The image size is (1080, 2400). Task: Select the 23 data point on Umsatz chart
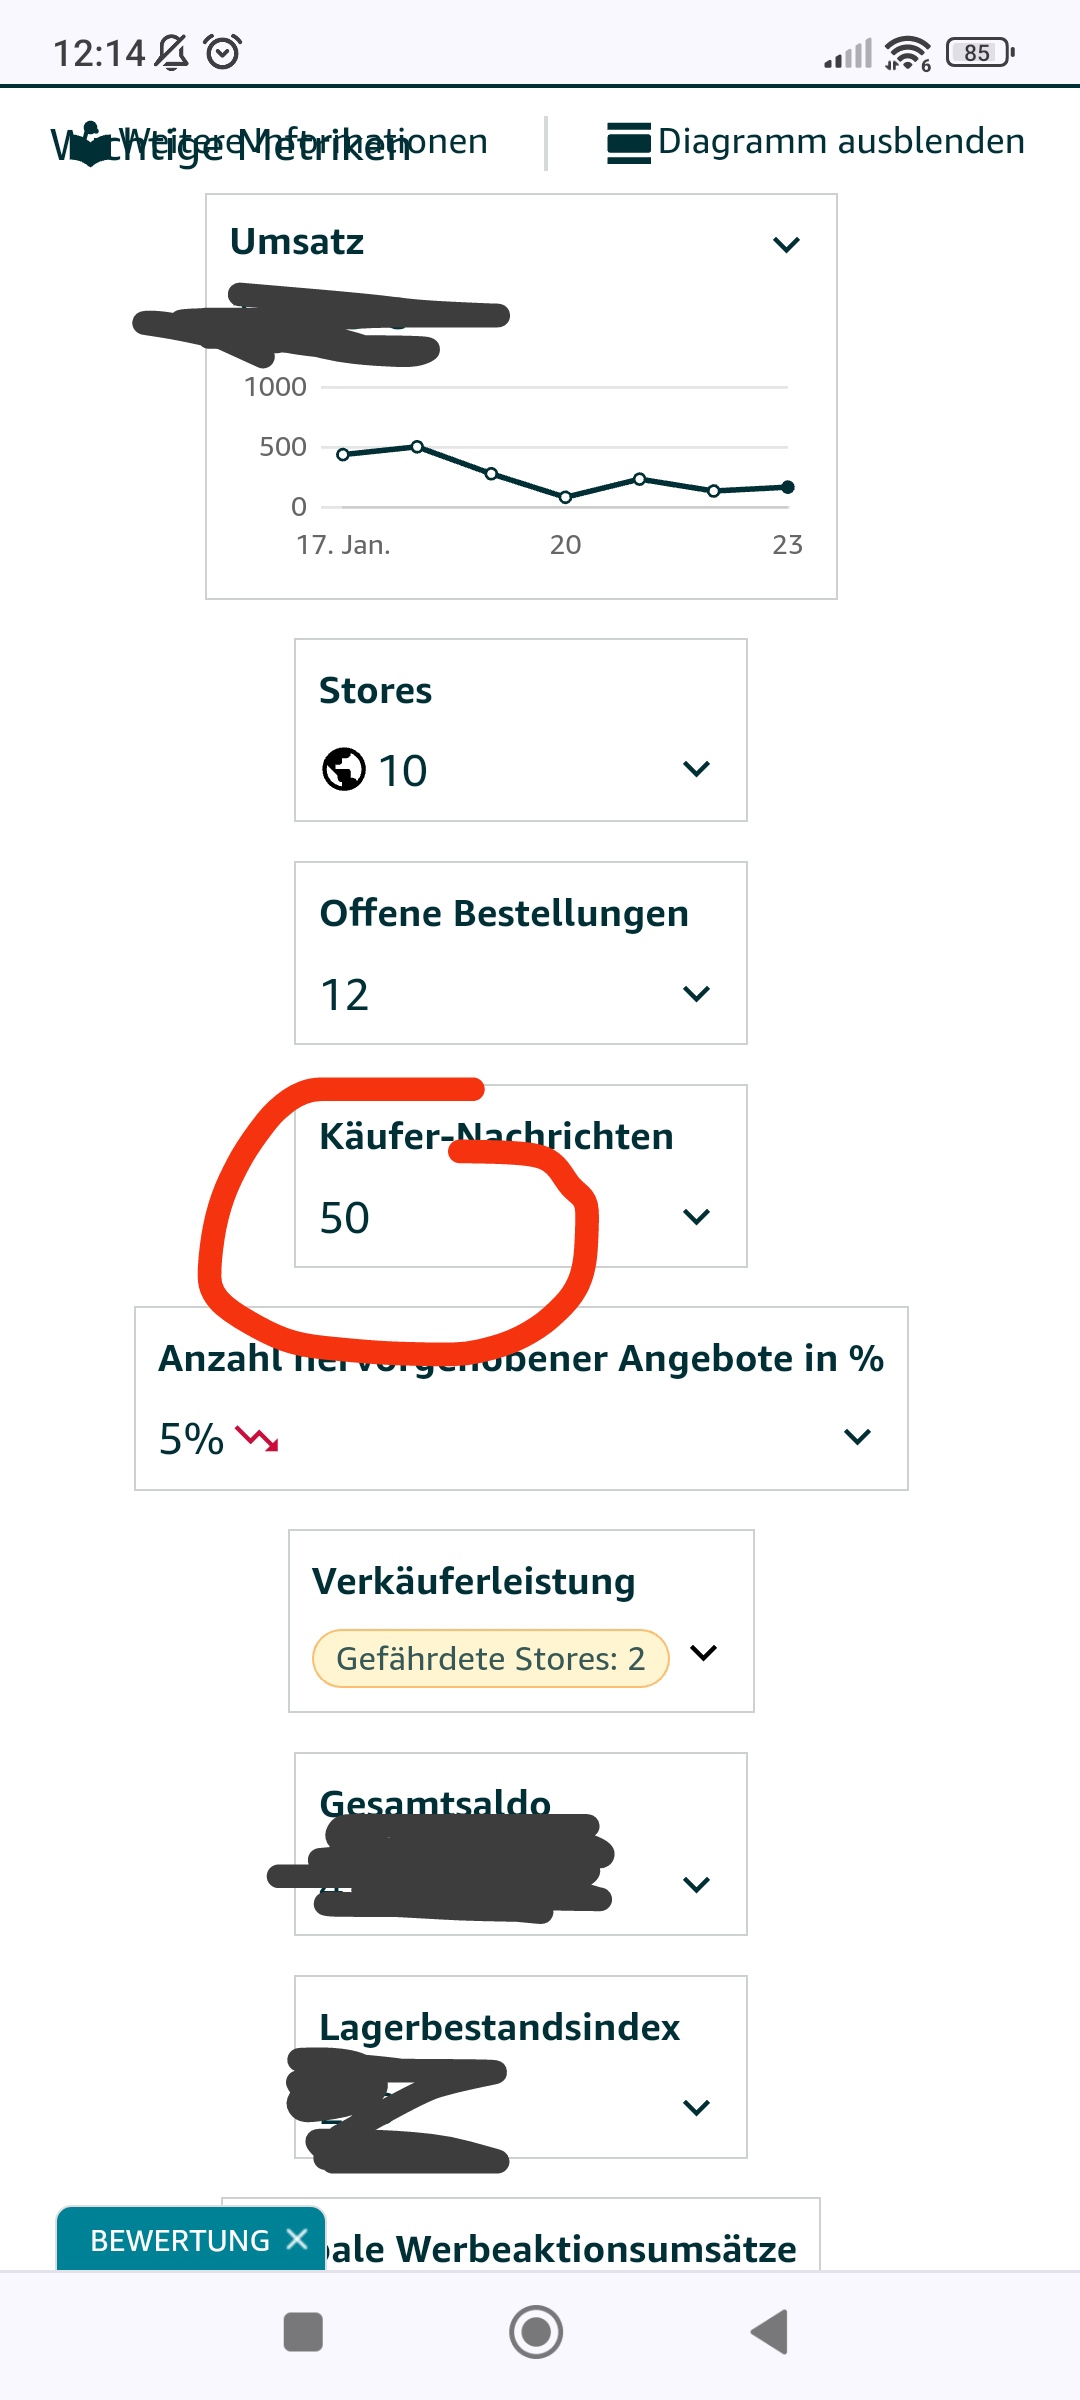788,487
